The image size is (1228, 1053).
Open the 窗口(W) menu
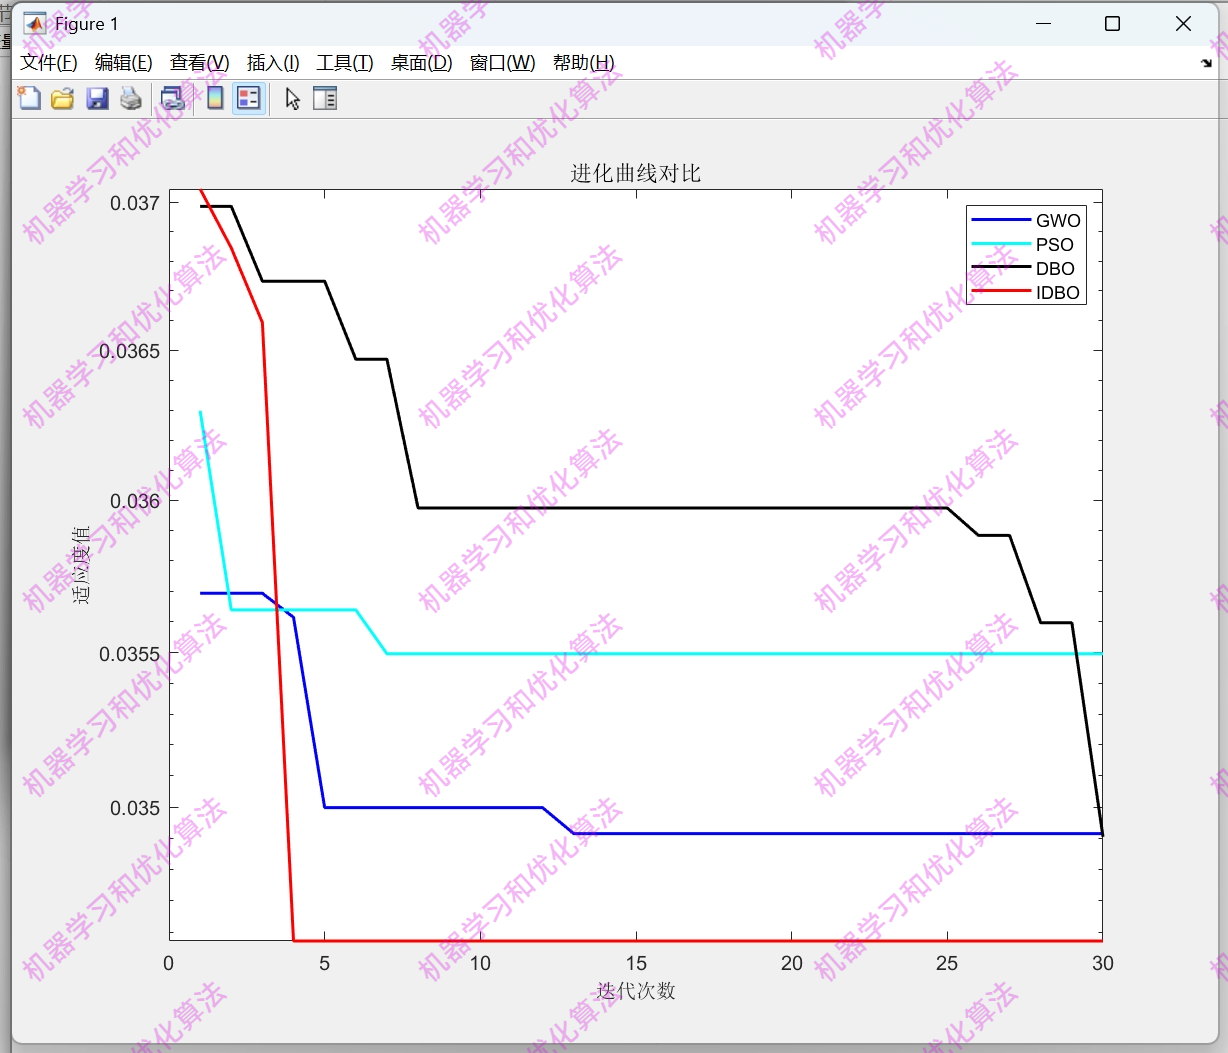[x=503, y=63]
